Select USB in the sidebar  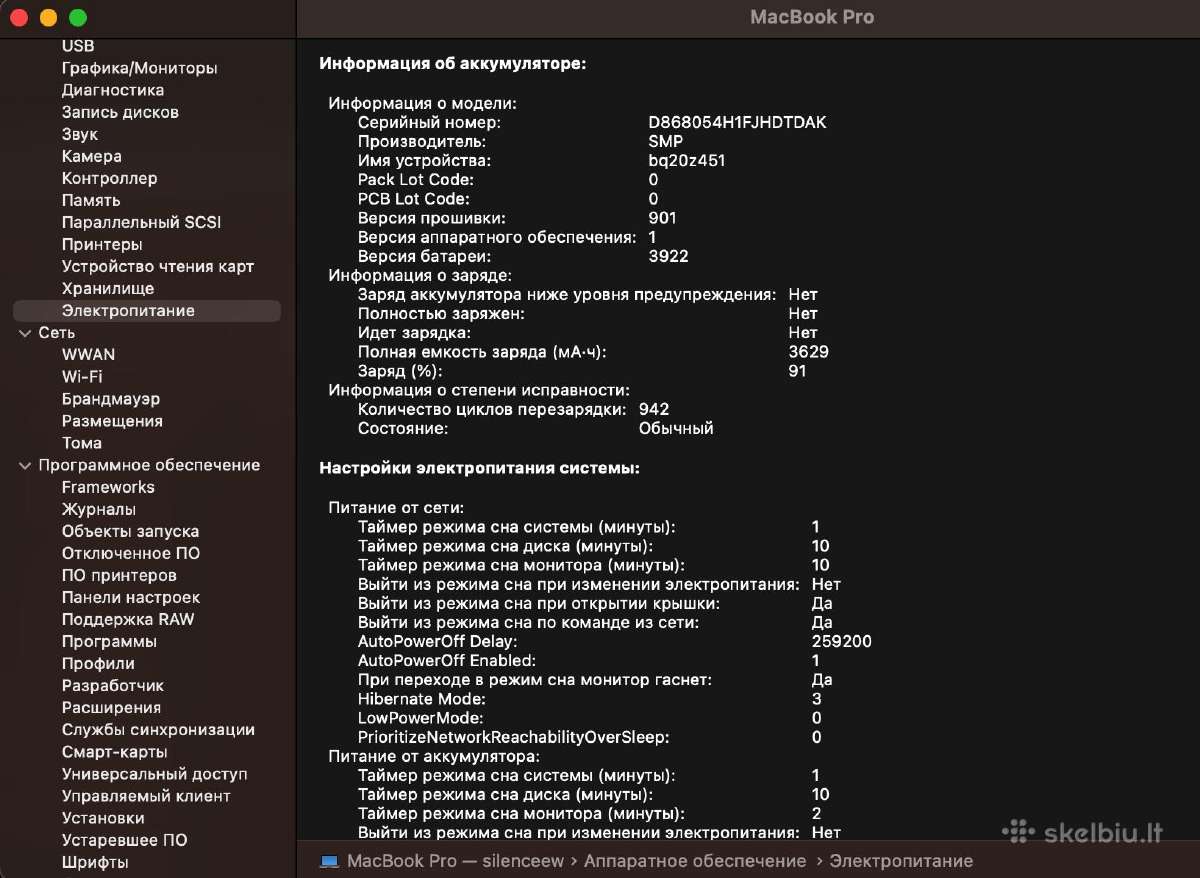pos(78,46)
